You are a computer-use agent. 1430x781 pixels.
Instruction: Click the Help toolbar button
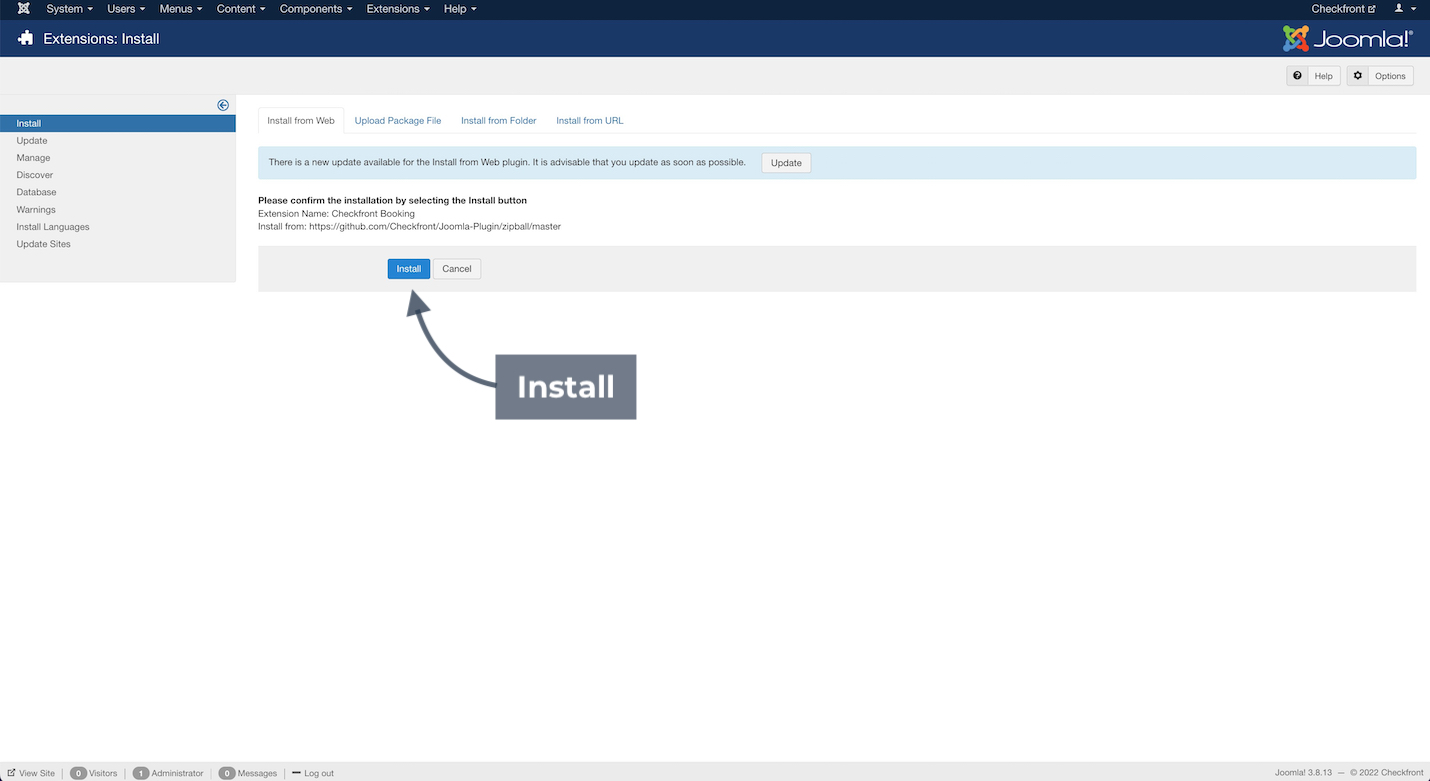coord(1311,76)
